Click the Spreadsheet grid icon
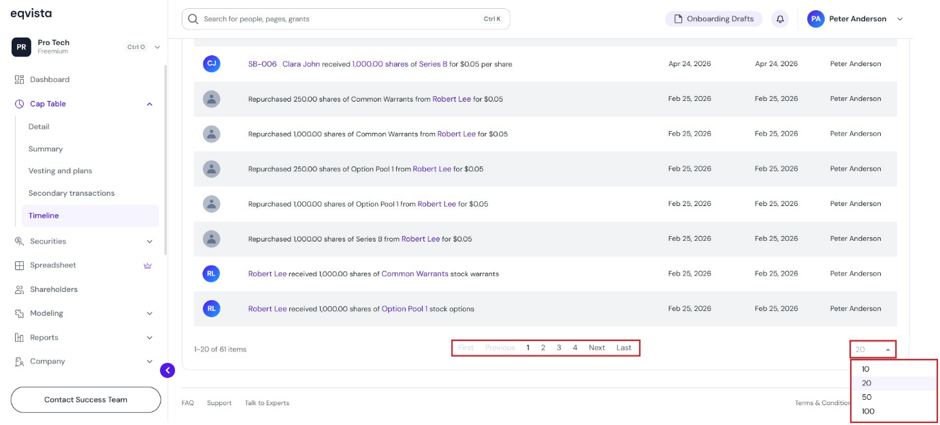The image size is (940, 425). pyautogui.click(x=19, y=266)
